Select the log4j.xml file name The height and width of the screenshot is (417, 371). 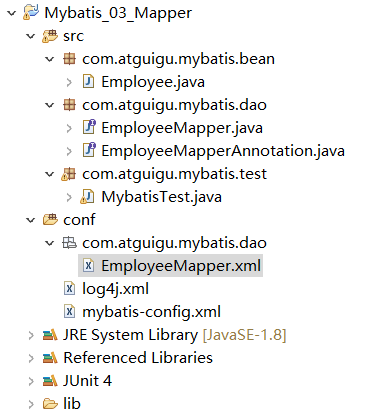[115, 289]
